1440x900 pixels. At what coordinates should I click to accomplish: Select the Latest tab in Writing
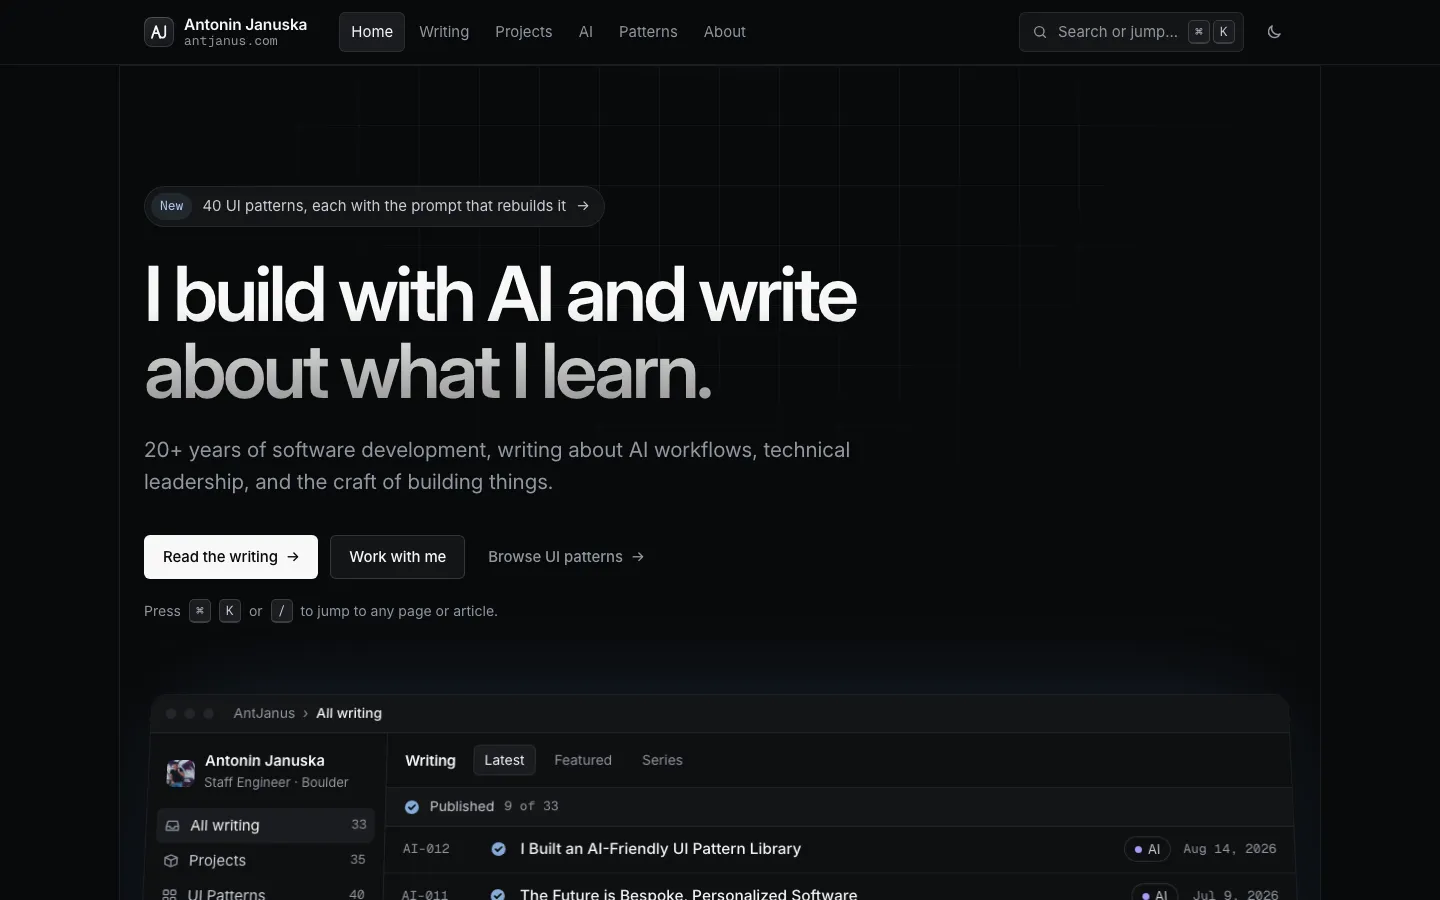tap(504, 760)
